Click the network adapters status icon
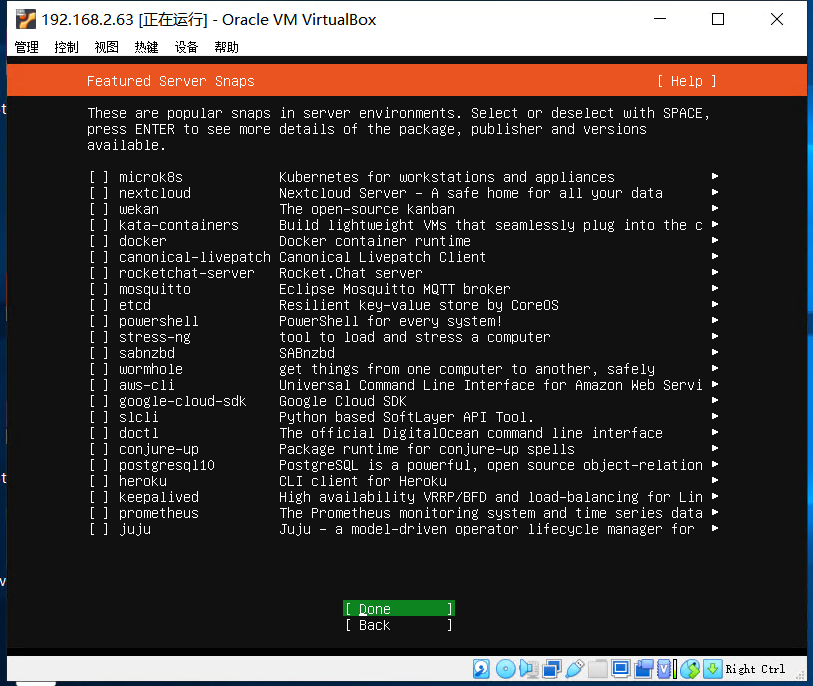 [x=552, y=669]
